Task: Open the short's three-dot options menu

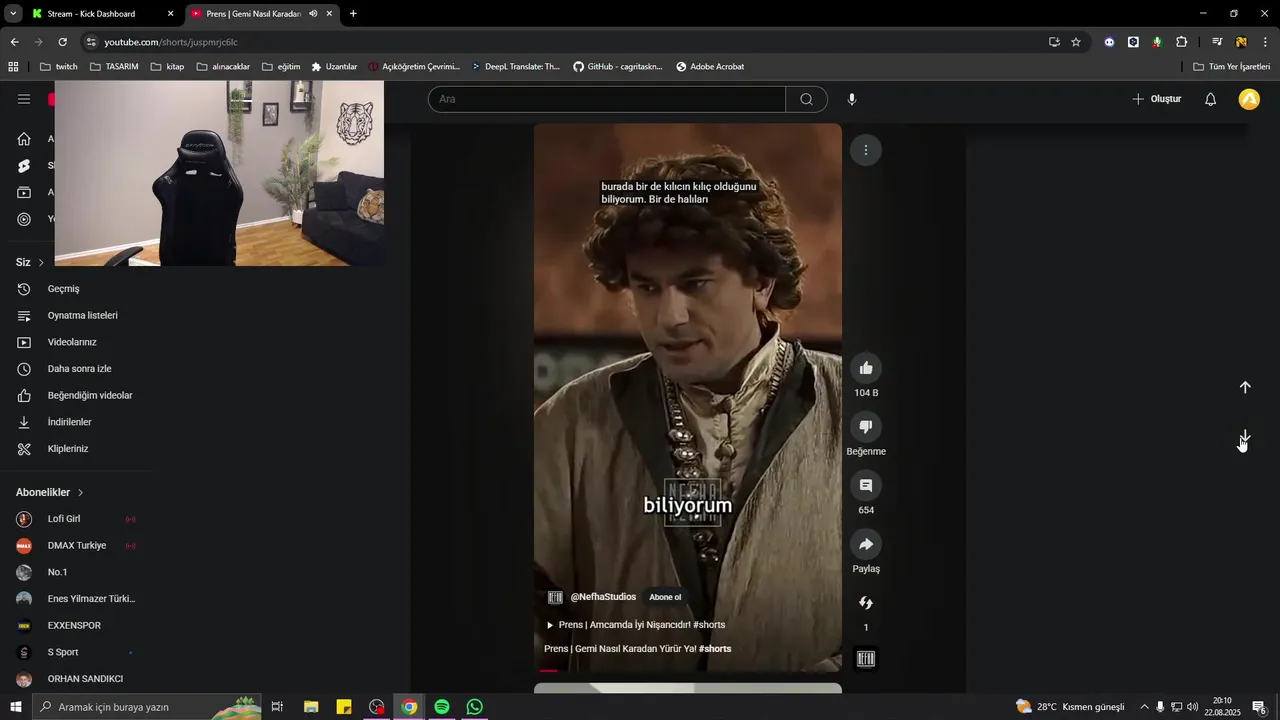Action: pos(866,150)
